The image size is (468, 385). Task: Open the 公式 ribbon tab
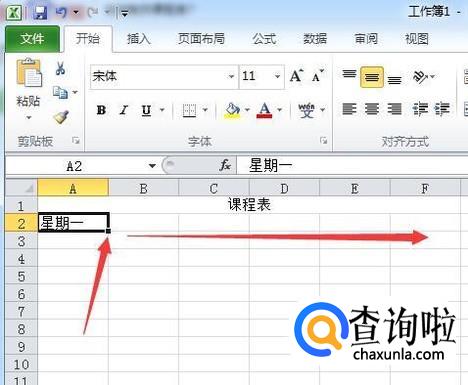264,39
